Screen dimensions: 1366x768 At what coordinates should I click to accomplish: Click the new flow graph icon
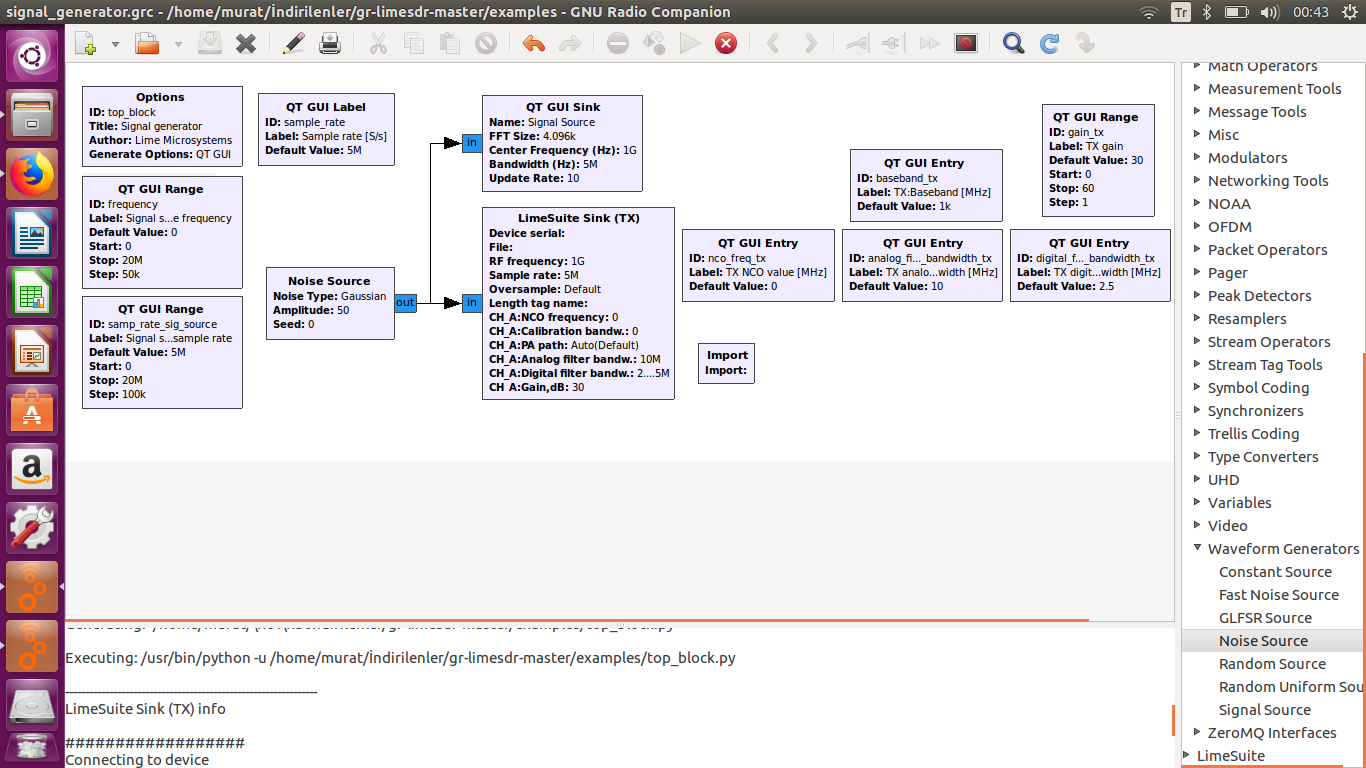click(x=87, y=44)
